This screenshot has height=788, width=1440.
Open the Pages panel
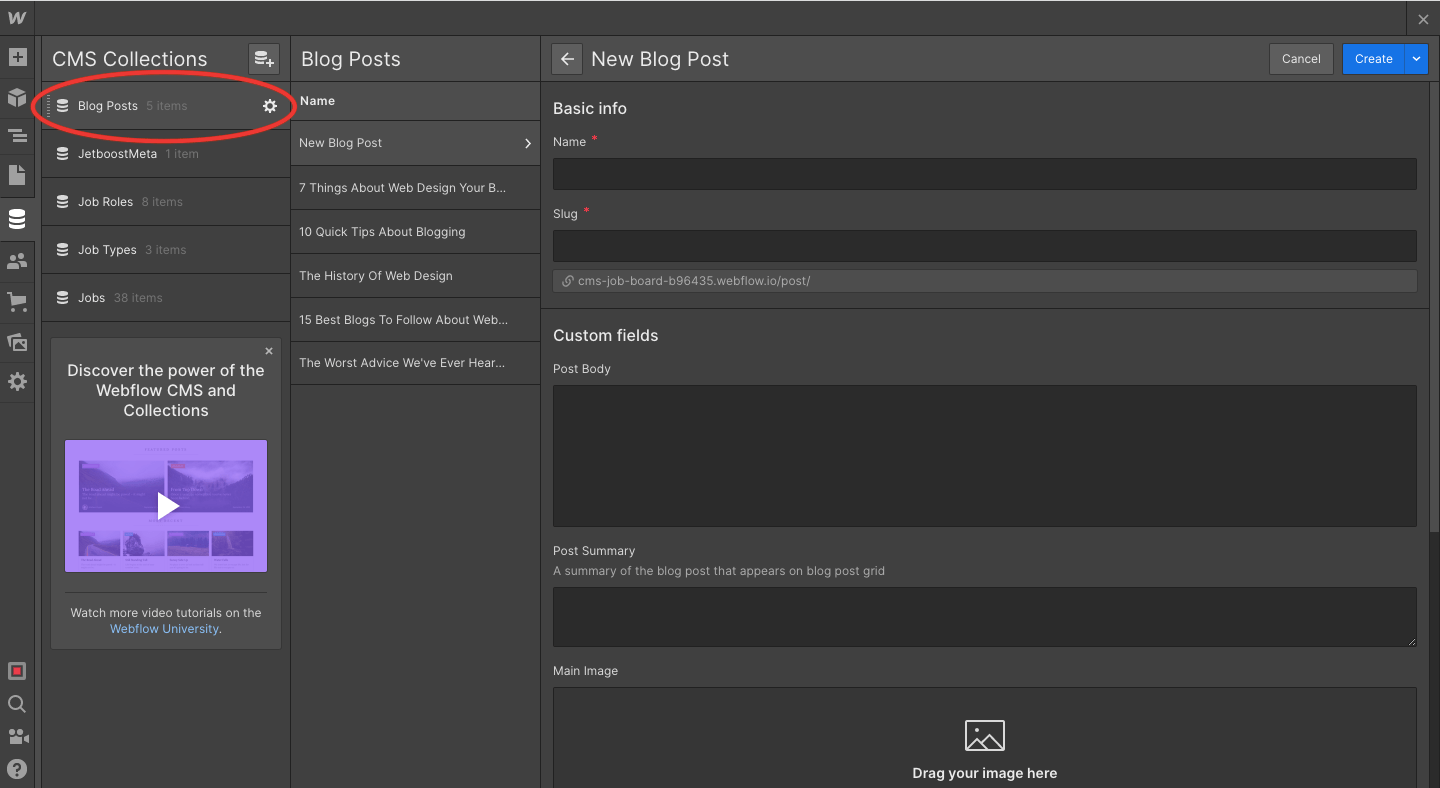[17, 175]
